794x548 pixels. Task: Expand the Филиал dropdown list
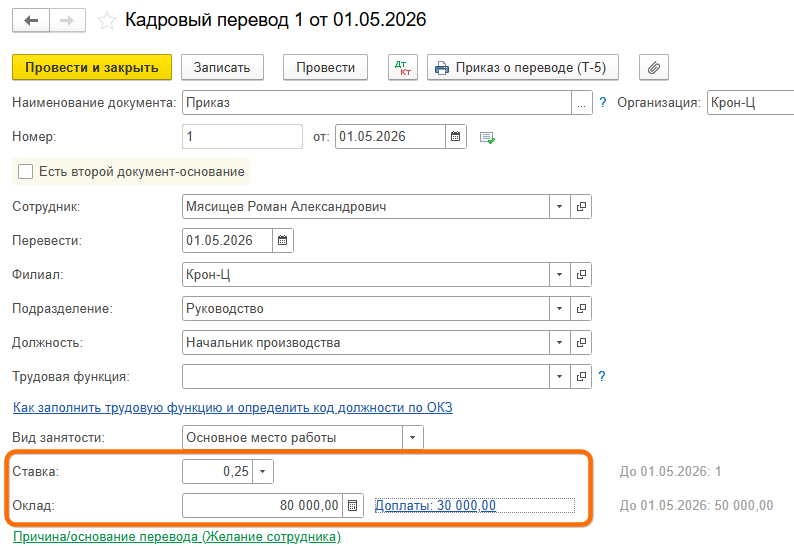coord(560,275)
